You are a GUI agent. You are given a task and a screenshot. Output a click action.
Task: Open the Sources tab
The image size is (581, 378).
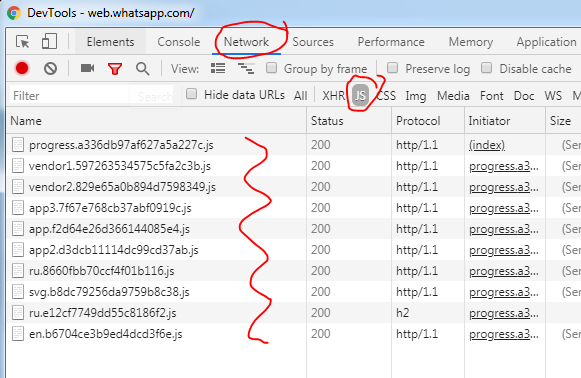(313, 42)
